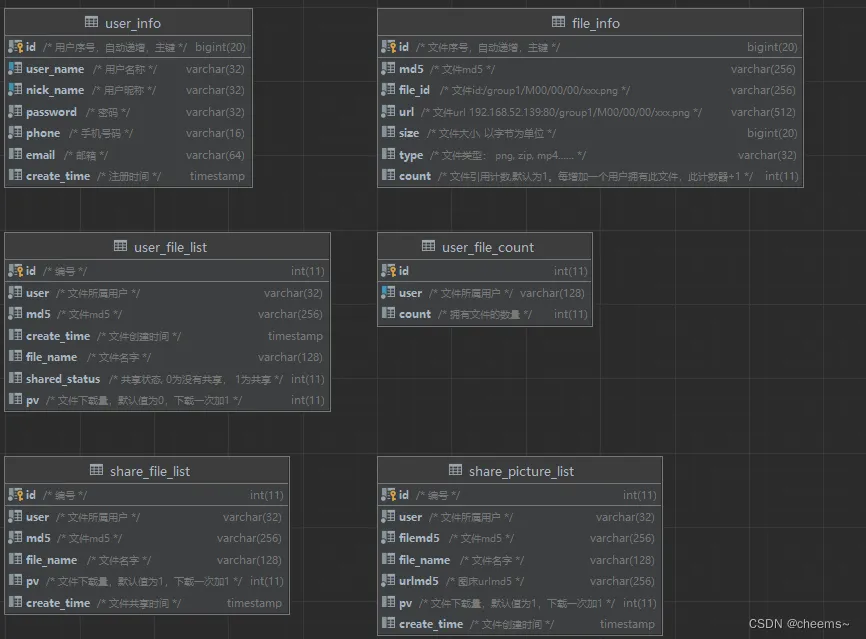Click the user_file_list table title

tap(170, 247)
